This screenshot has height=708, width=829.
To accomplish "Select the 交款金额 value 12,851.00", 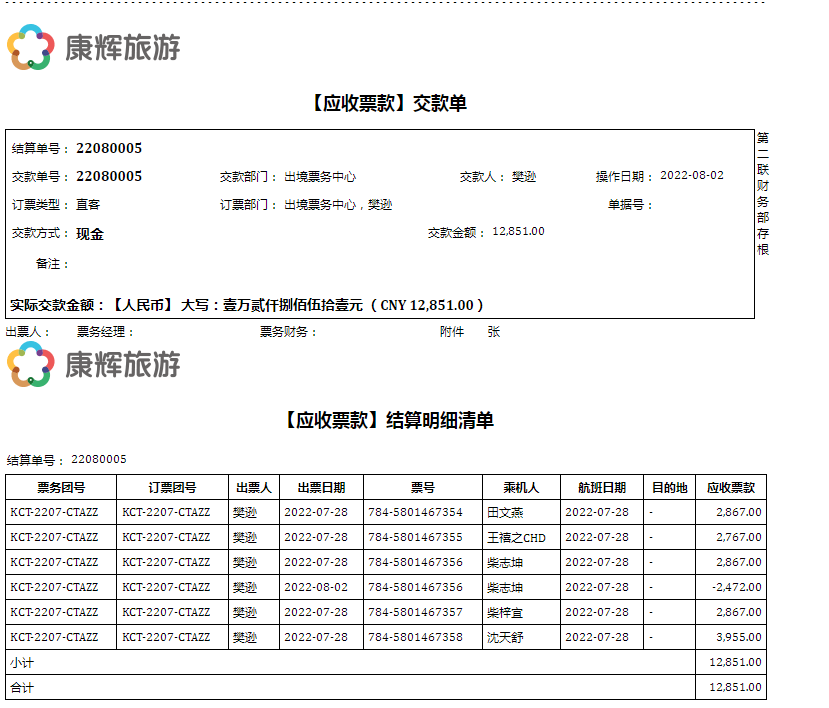I will pos(518,232).
